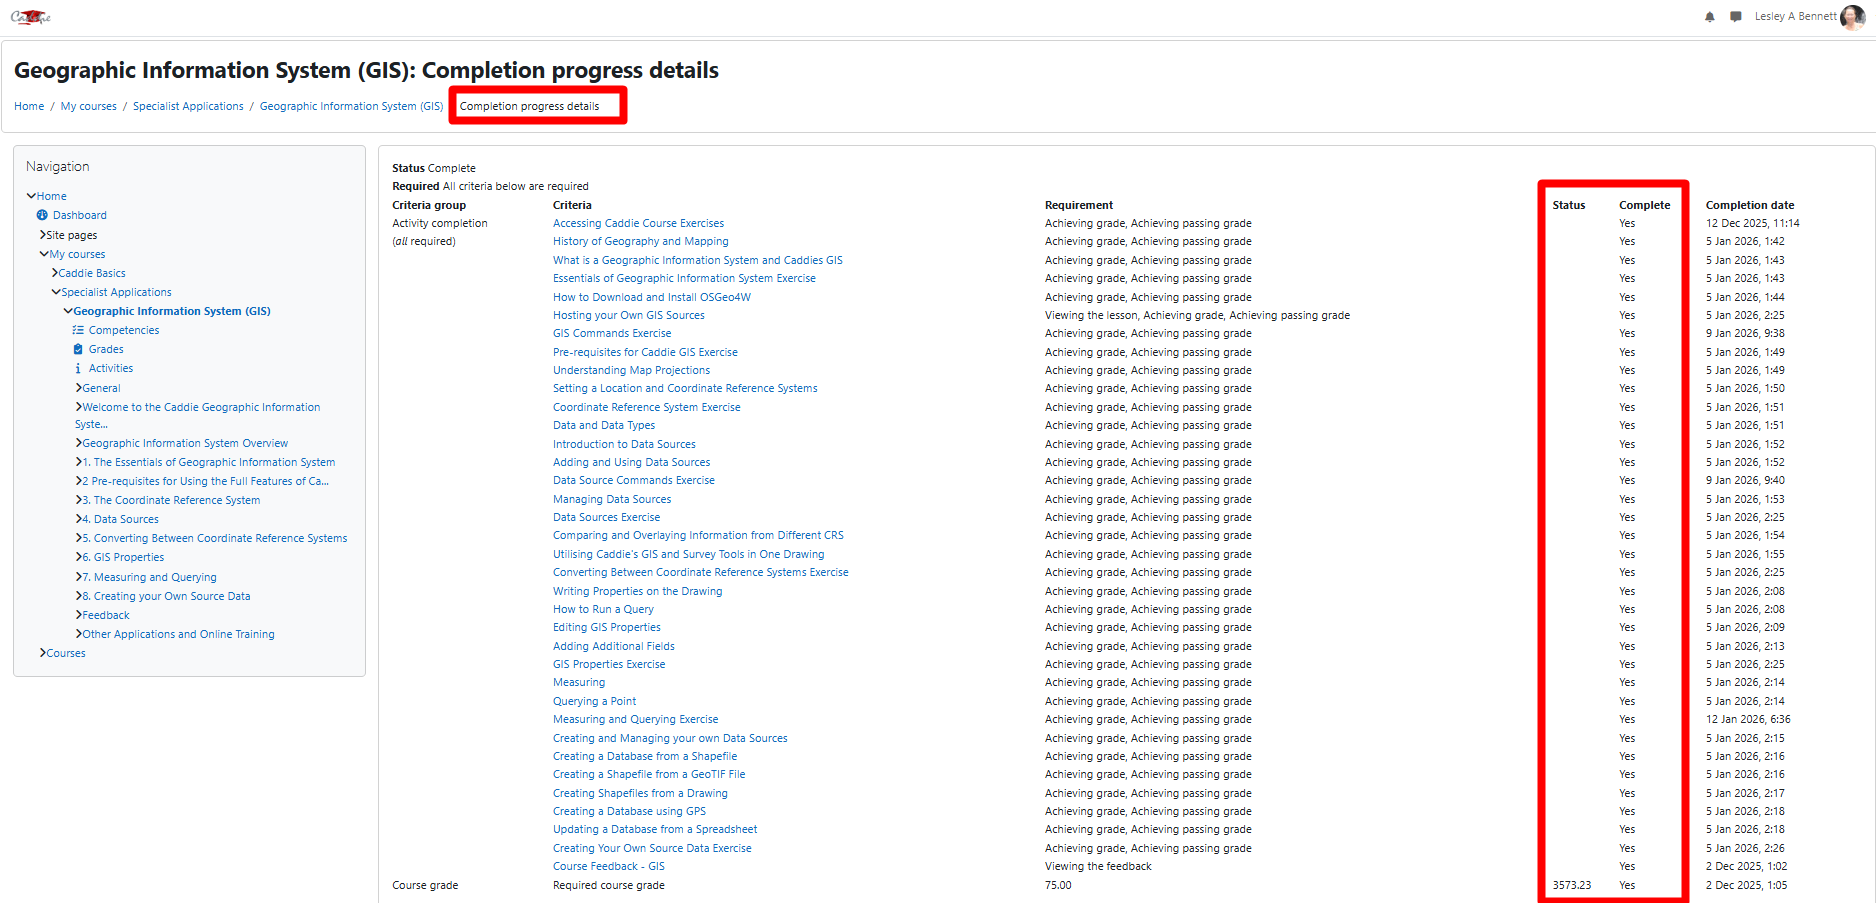Viewport: 1876px width, 903px height.
Task: Click the Activities info icon
Action: (x=78, y=368)
